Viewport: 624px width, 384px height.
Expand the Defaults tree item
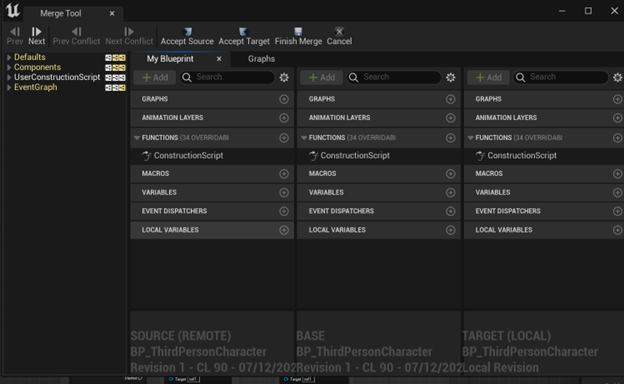(9, 57)
